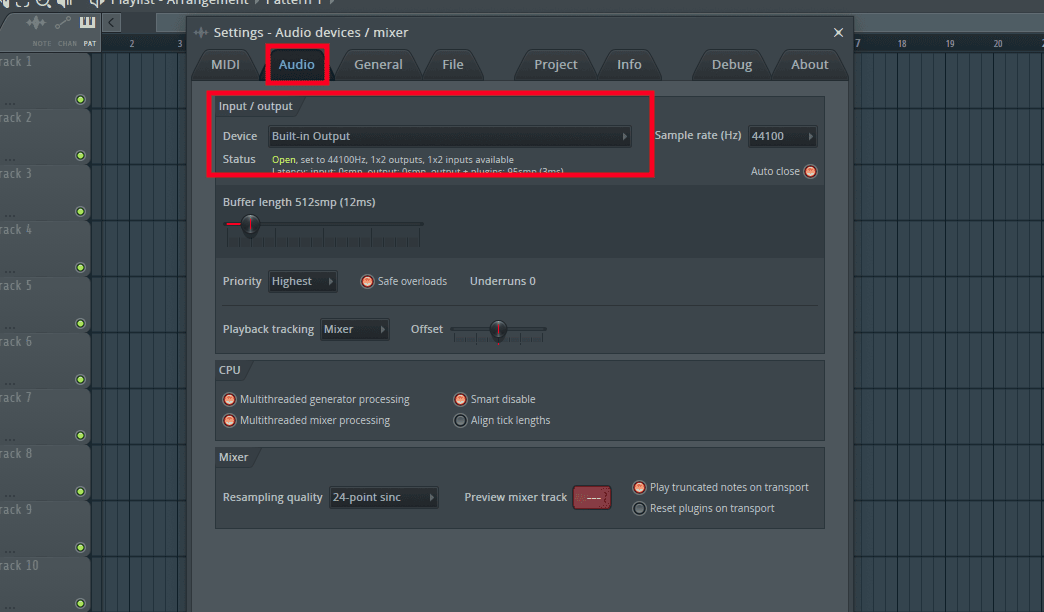Image resolution: width=1044 pixels, height=612 pixels.
Task: Mute Track 8 using its green LED
Action: (80, 492)
